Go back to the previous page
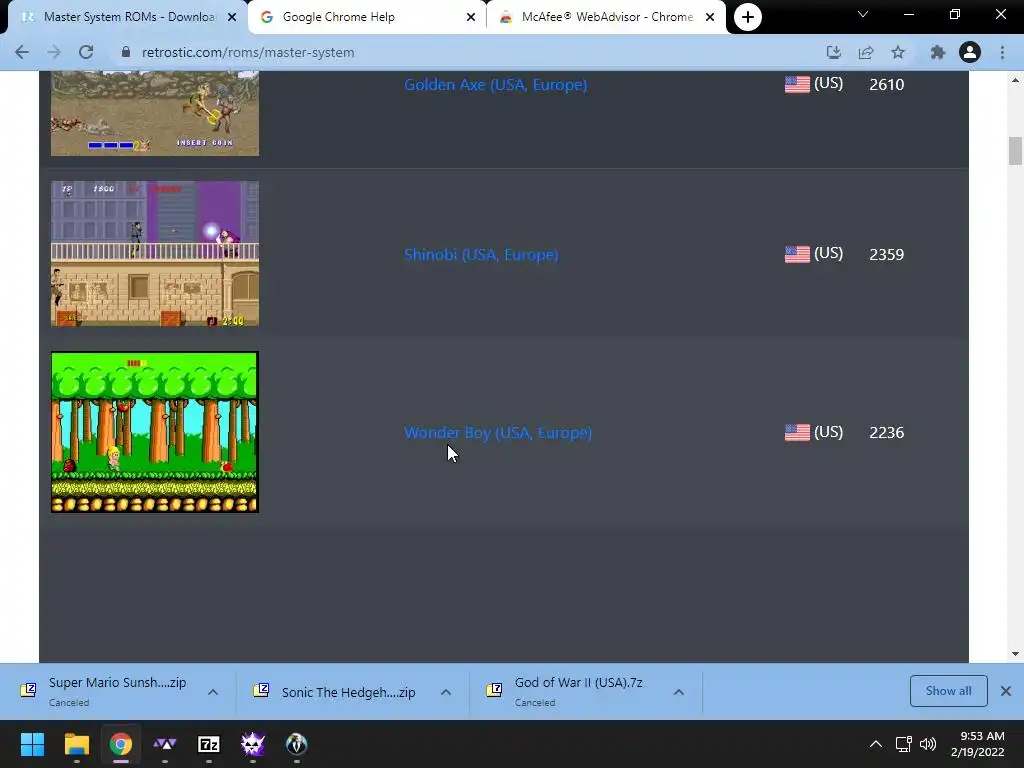The height and width of the screenshot is (768, 1024). [x=22, y=52]
